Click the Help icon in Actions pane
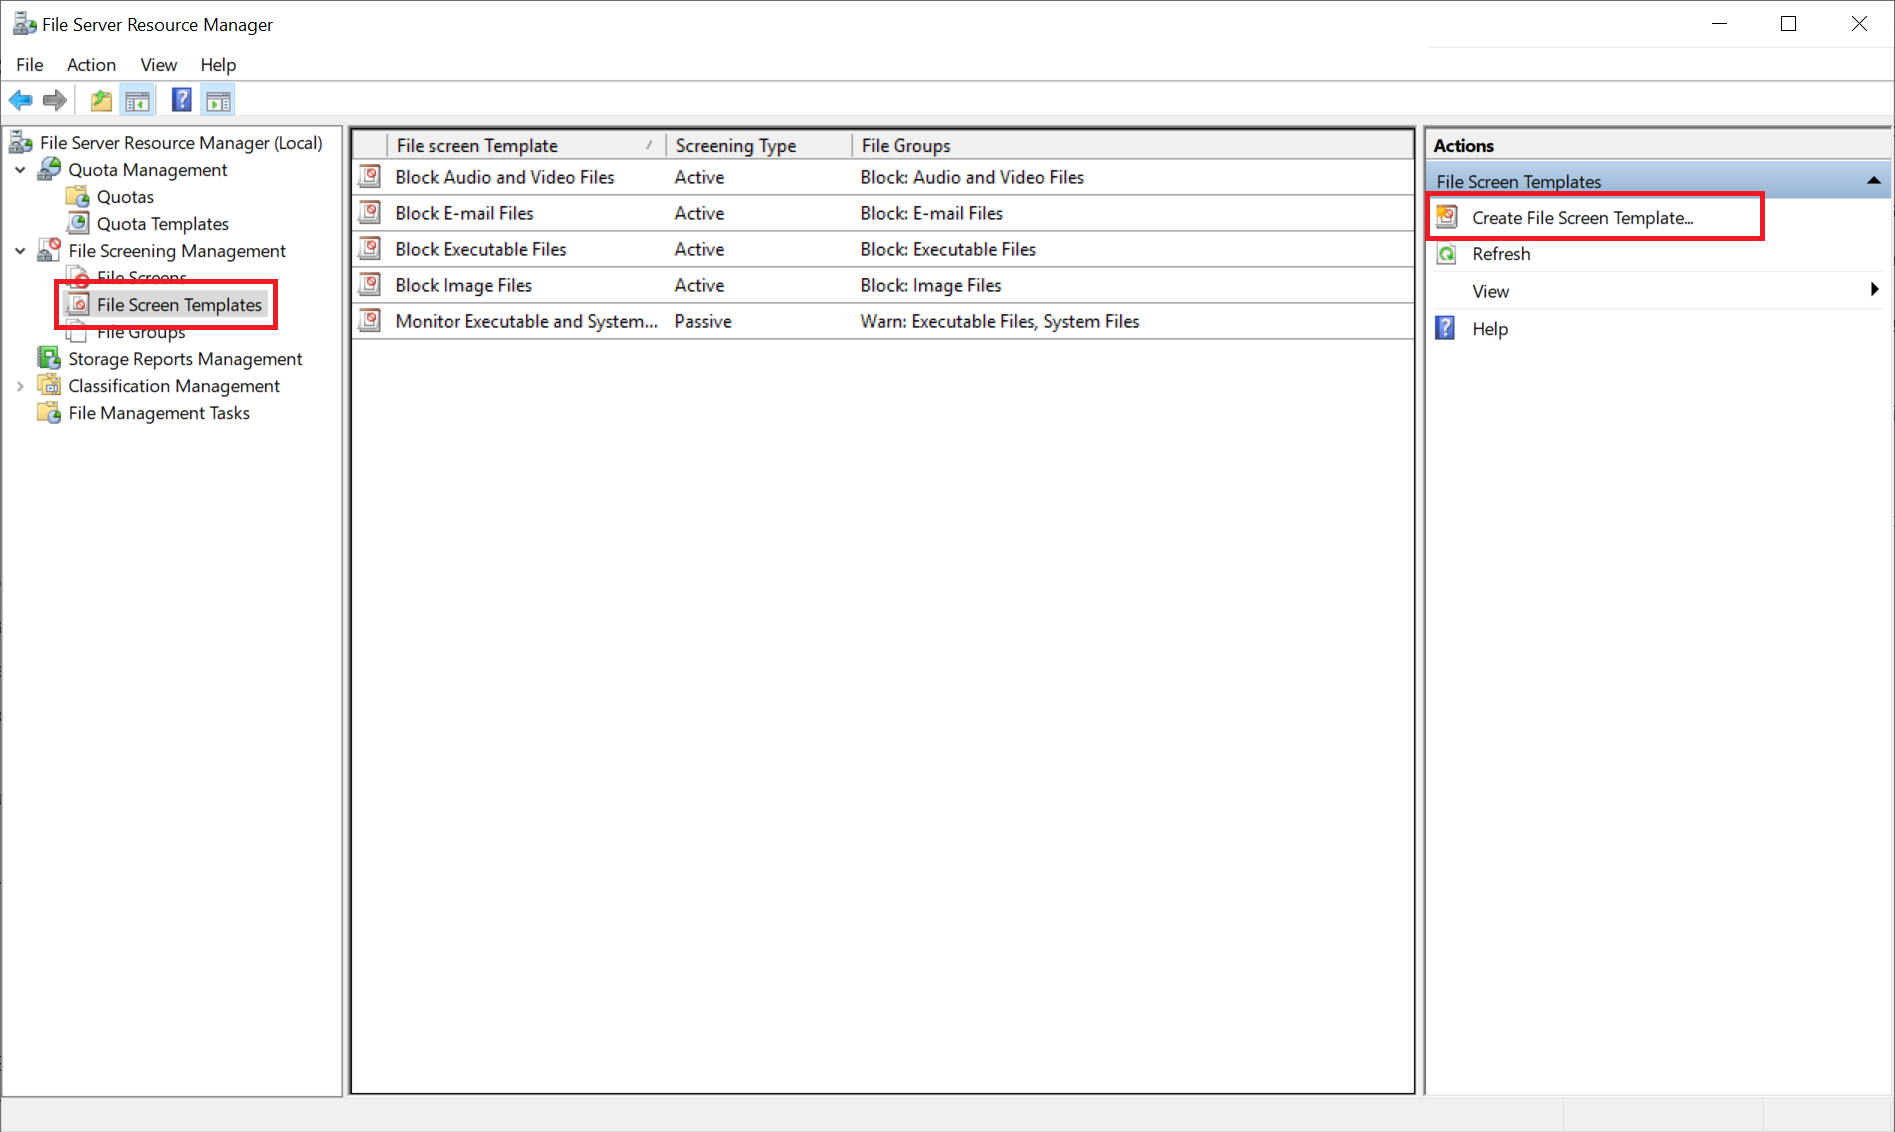This screenshot has height=1132, width=1895. tap(1446, 328)
